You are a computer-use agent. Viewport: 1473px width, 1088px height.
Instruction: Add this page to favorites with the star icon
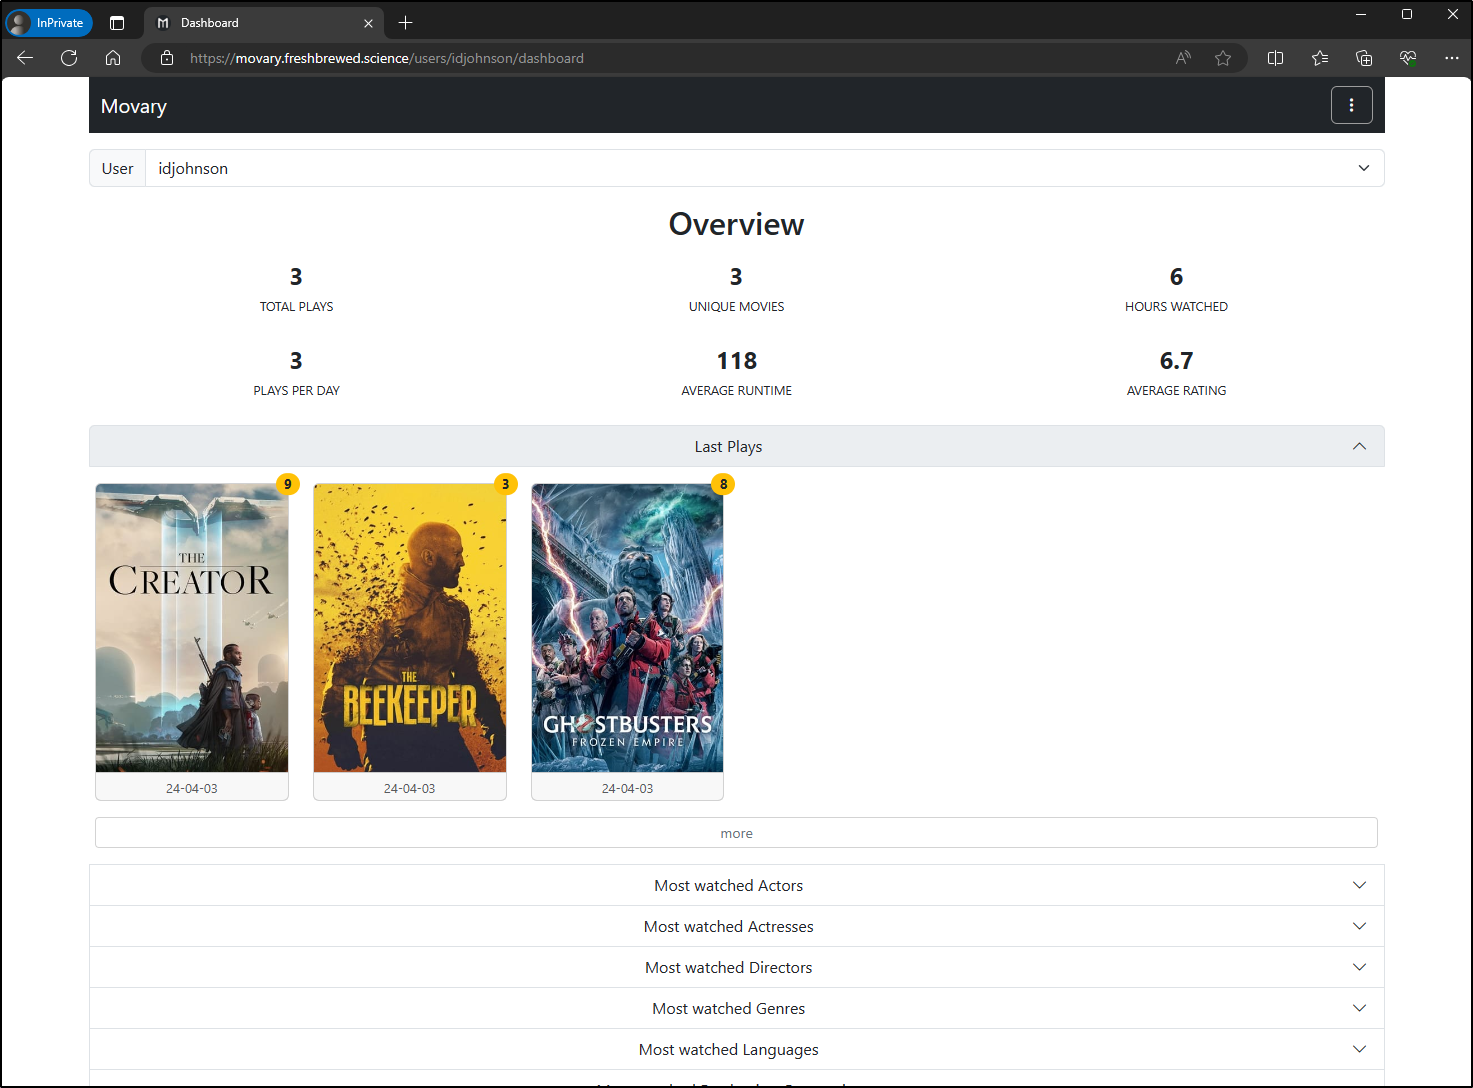click(x=1222, y=58)
